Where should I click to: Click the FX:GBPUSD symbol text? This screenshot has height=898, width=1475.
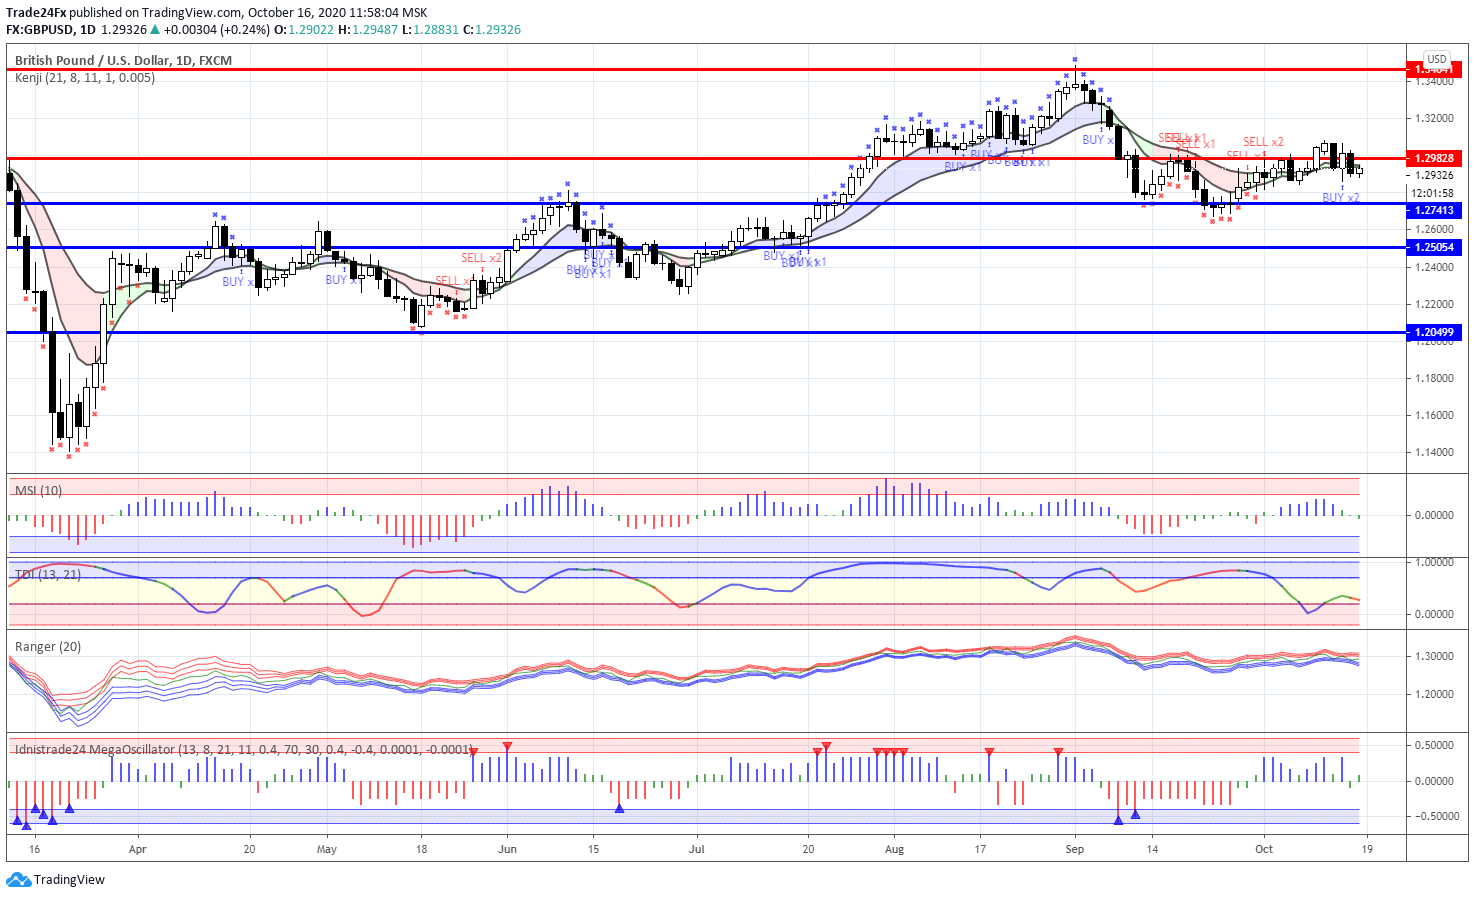41,30
